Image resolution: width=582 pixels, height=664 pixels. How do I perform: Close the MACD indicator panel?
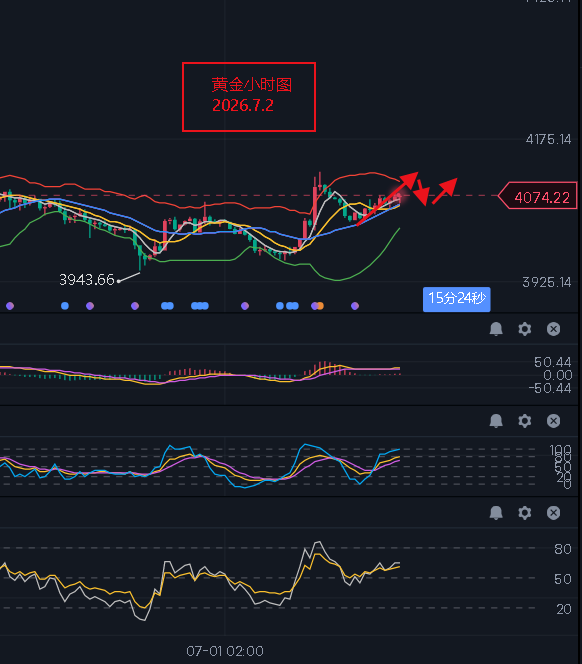(x=554, y=329)
